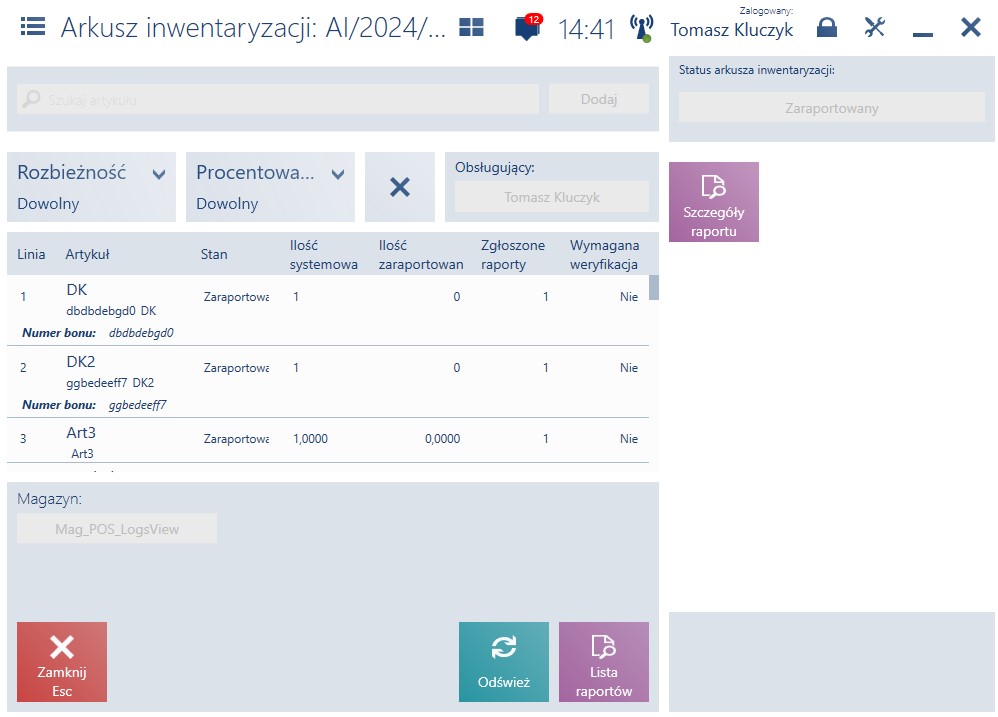Click the Dodaj button

[x=599, y=99]
